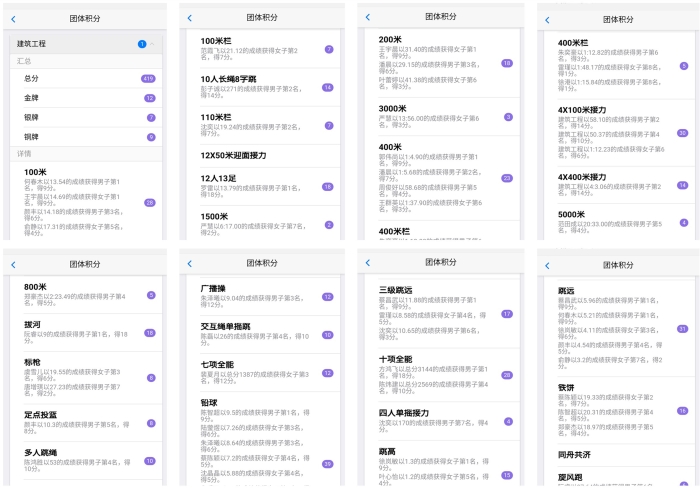Screen dimensions: 700x488
Task: Collapse the 建筑工程 section chevron
Action: tap(152, 44)
